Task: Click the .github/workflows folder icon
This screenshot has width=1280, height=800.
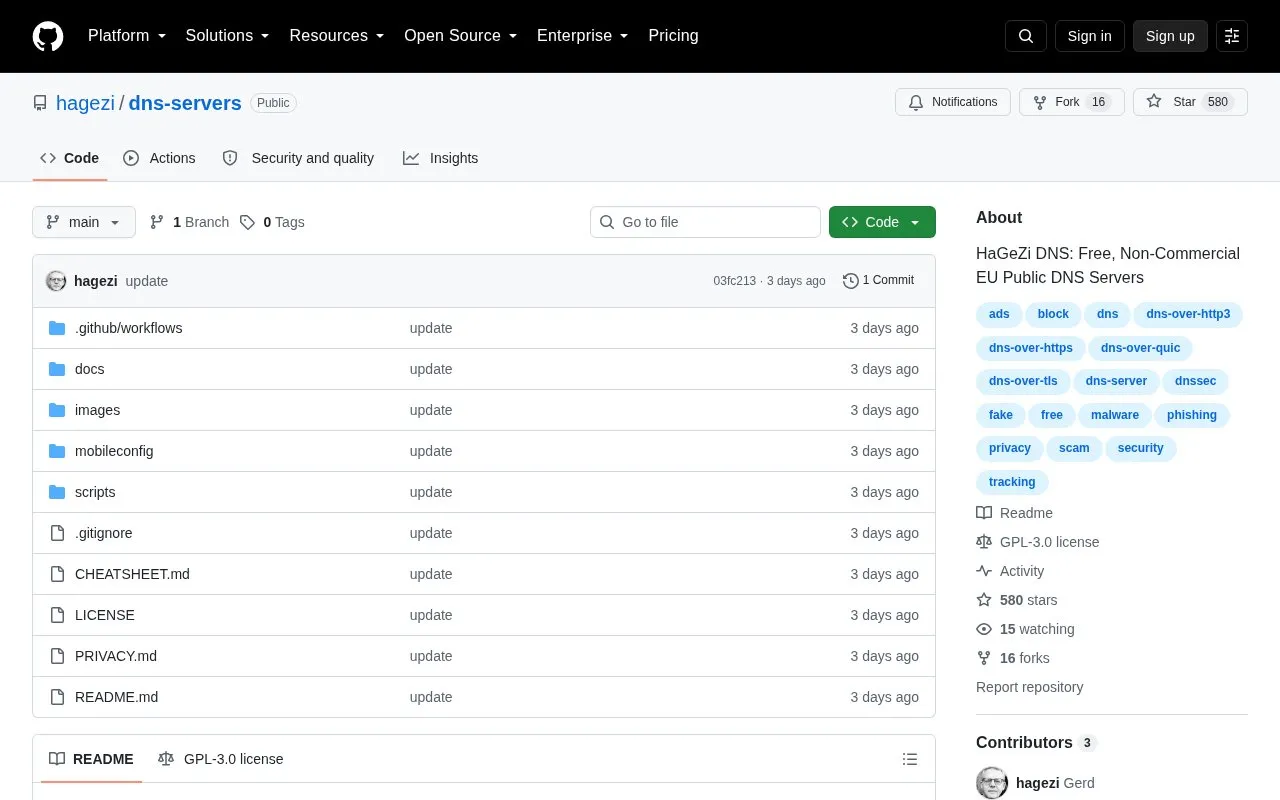Action: (x=57, y=328)
